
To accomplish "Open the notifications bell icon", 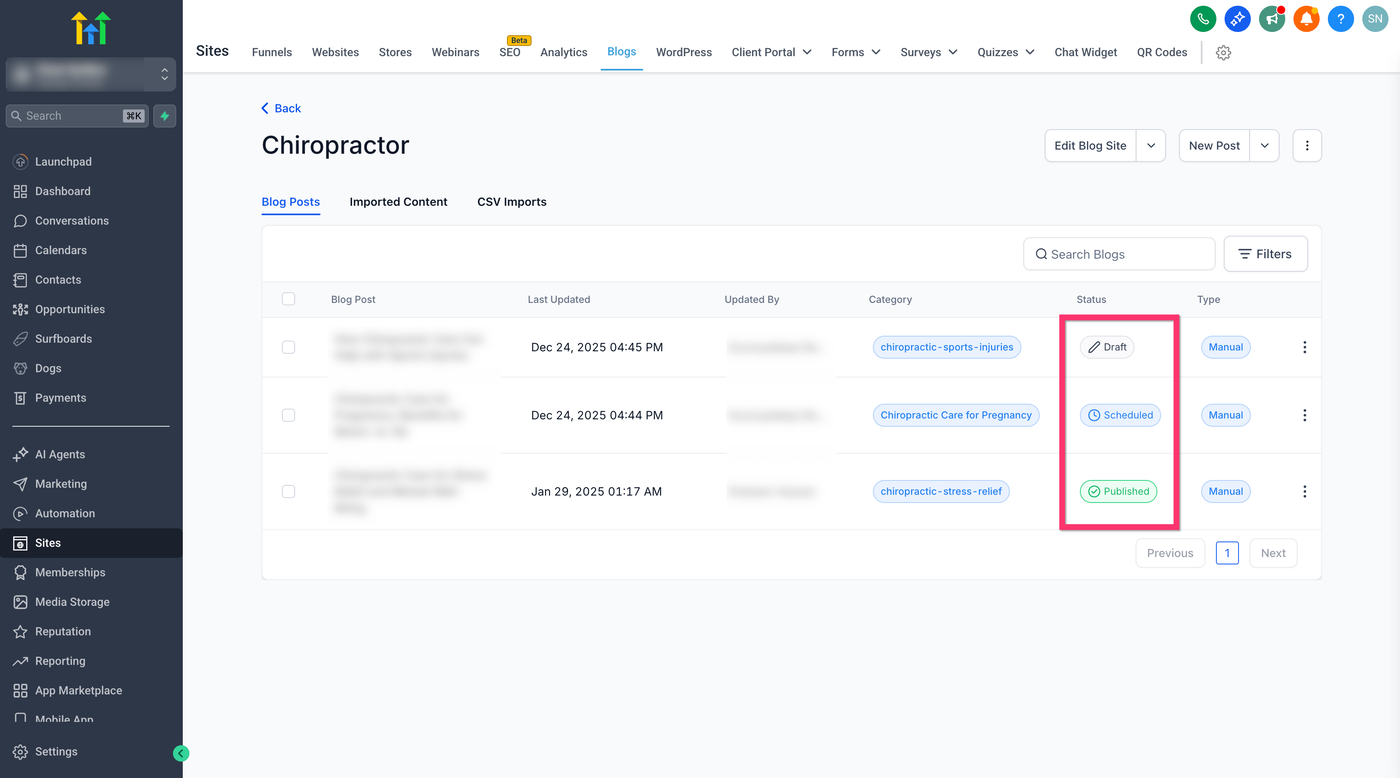I will point(1307,18).
